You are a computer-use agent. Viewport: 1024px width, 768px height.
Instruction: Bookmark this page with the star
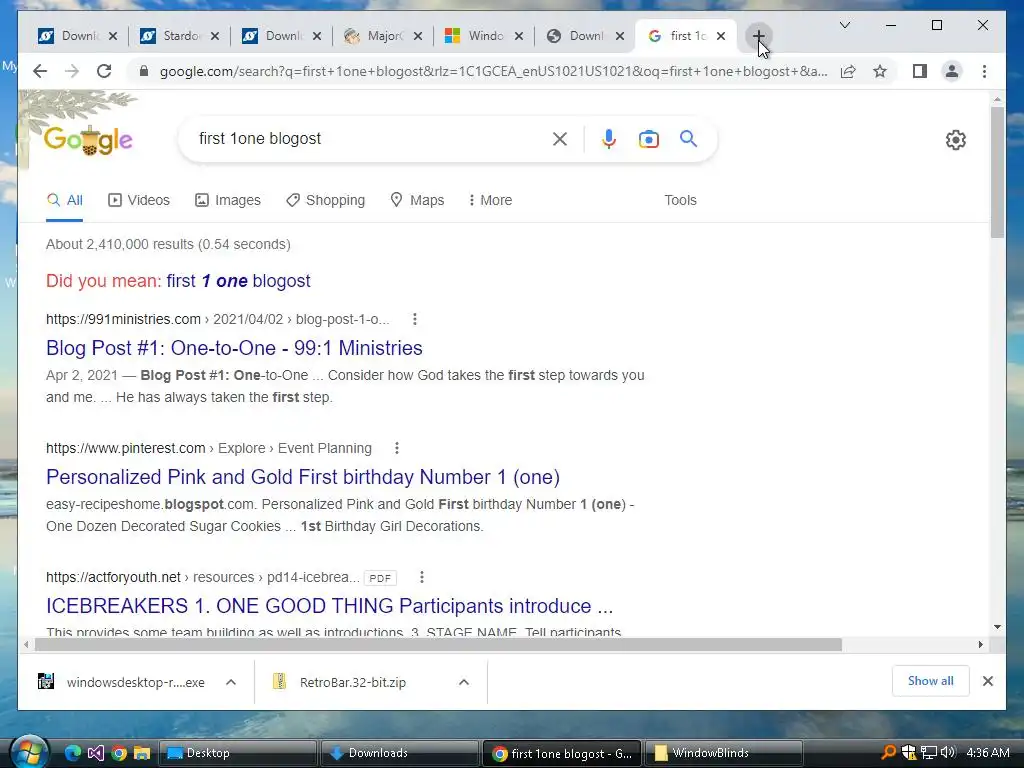(880, 71)
